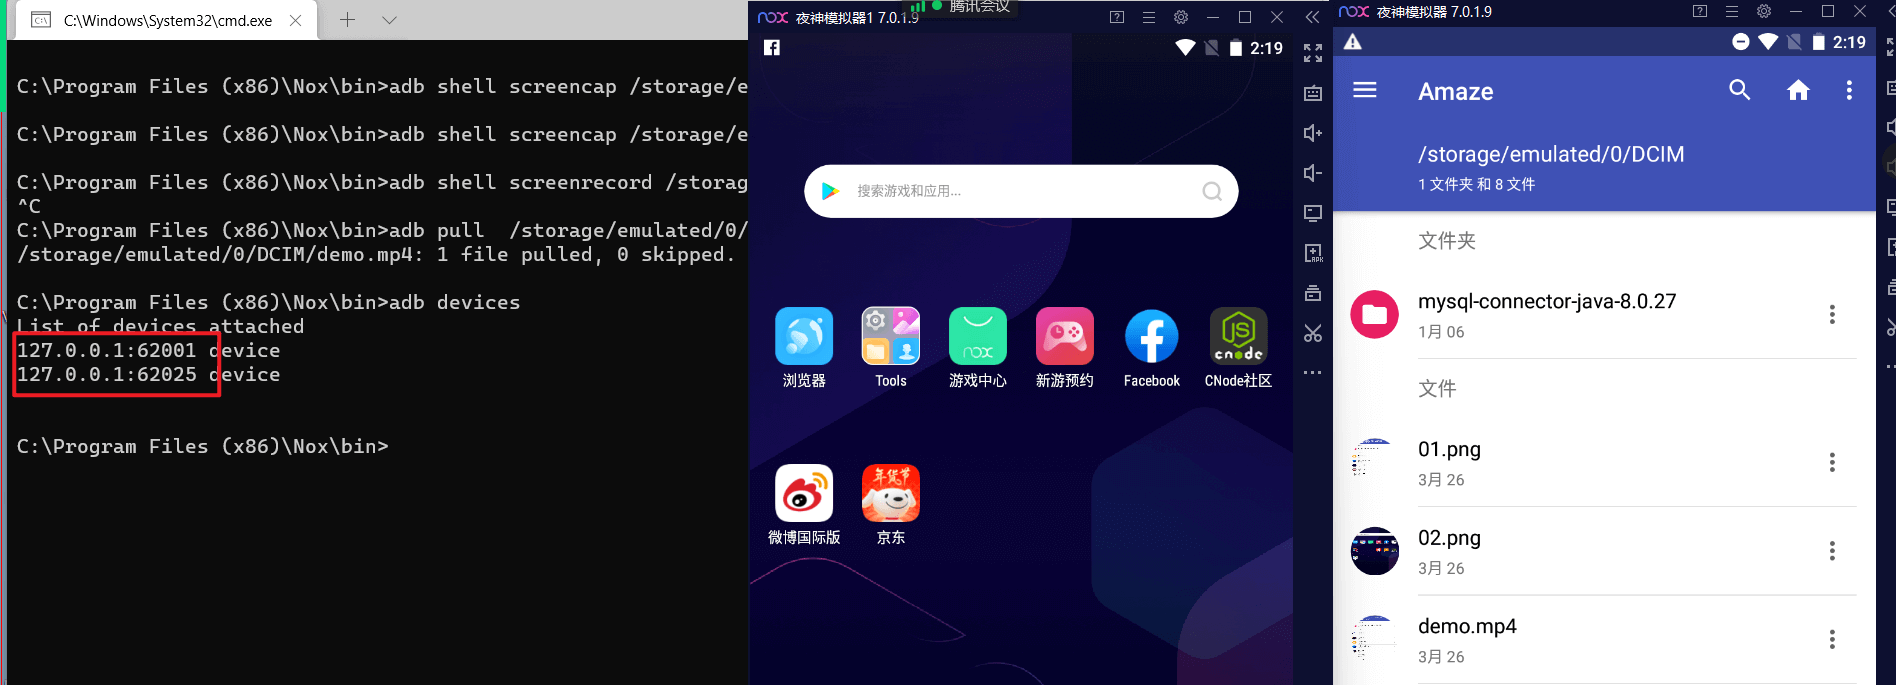Tap the search icon in Amaze
Image resolution: width=1896 pixels, height=685 pixels.
(1740, 91)
